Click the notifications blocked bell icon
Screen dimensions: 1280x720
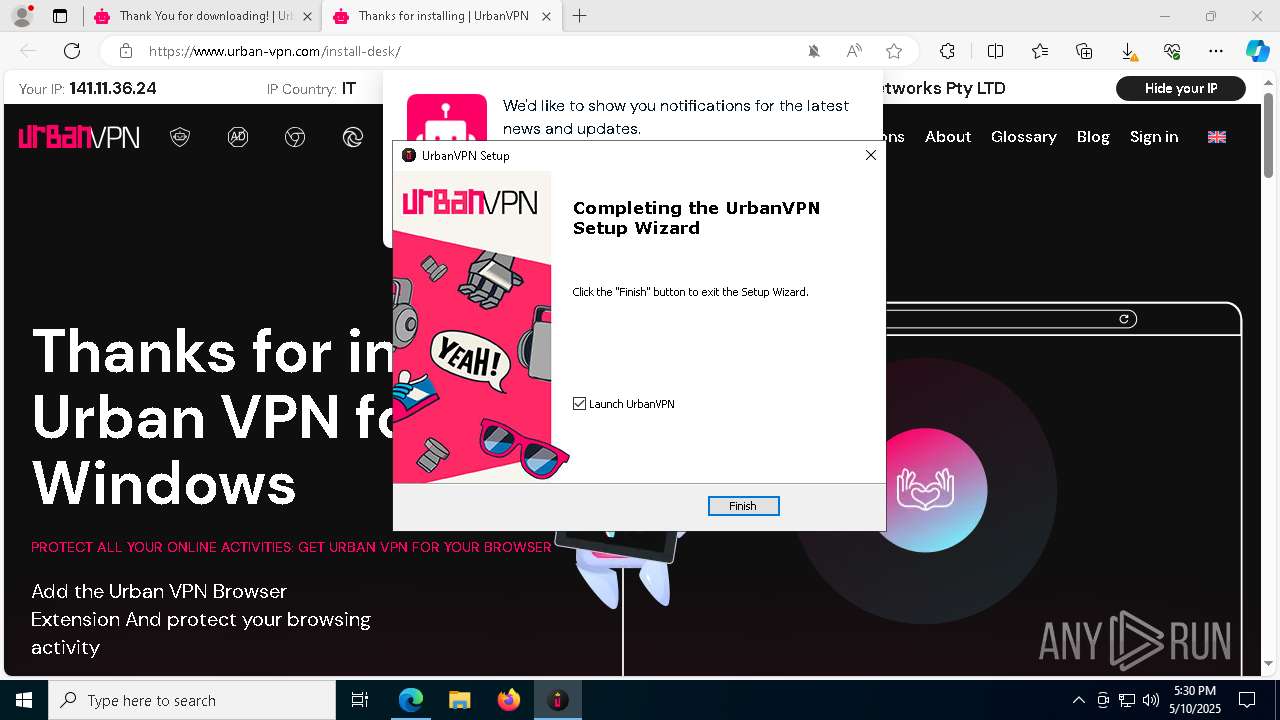point(814,51)
